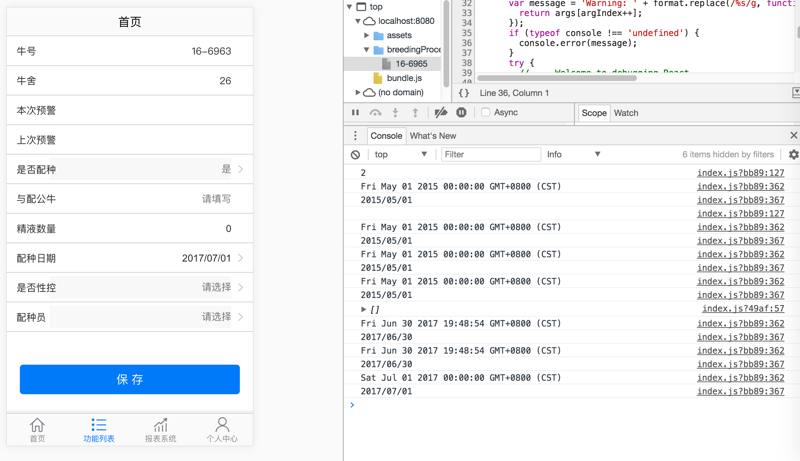The height and width of the screenshot is (461, 800).
Task: Switch to the Watch tab
Action: click(626, 113)
